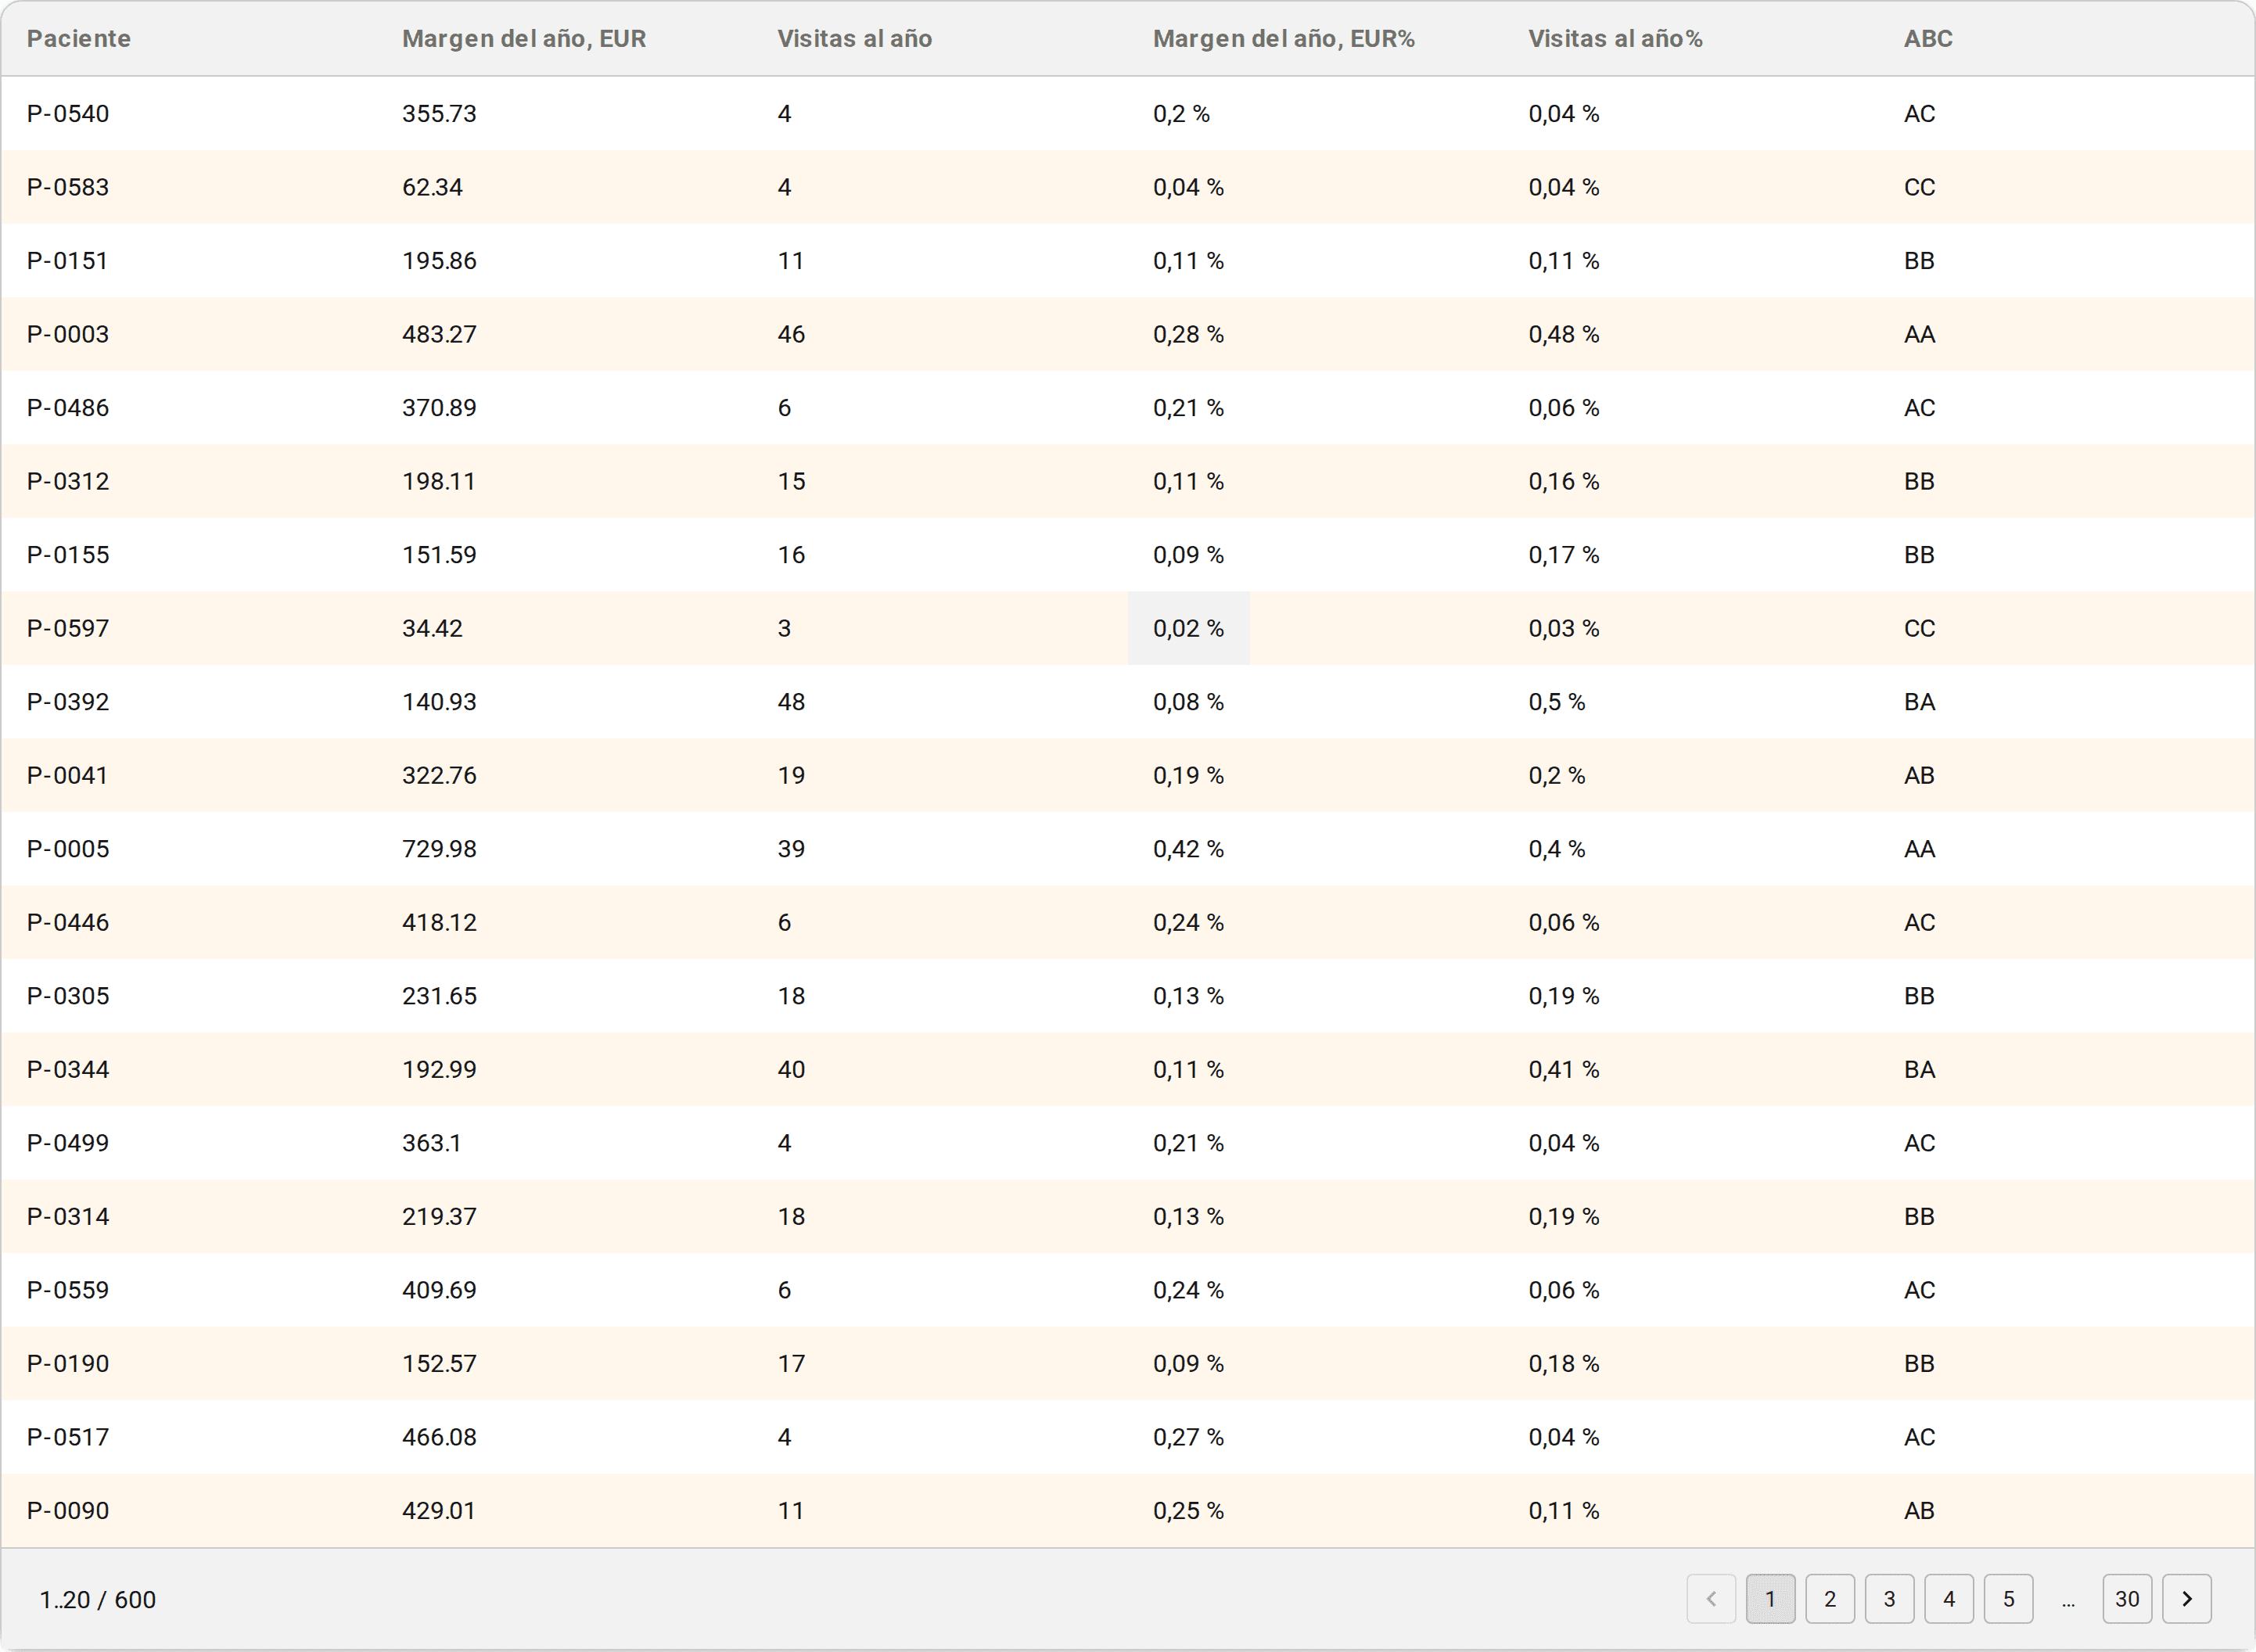This screenshot has width=2256, height=1652.
Task: Select patient row P-0540
Action: pyautogui.click(x=1128, y=113)
